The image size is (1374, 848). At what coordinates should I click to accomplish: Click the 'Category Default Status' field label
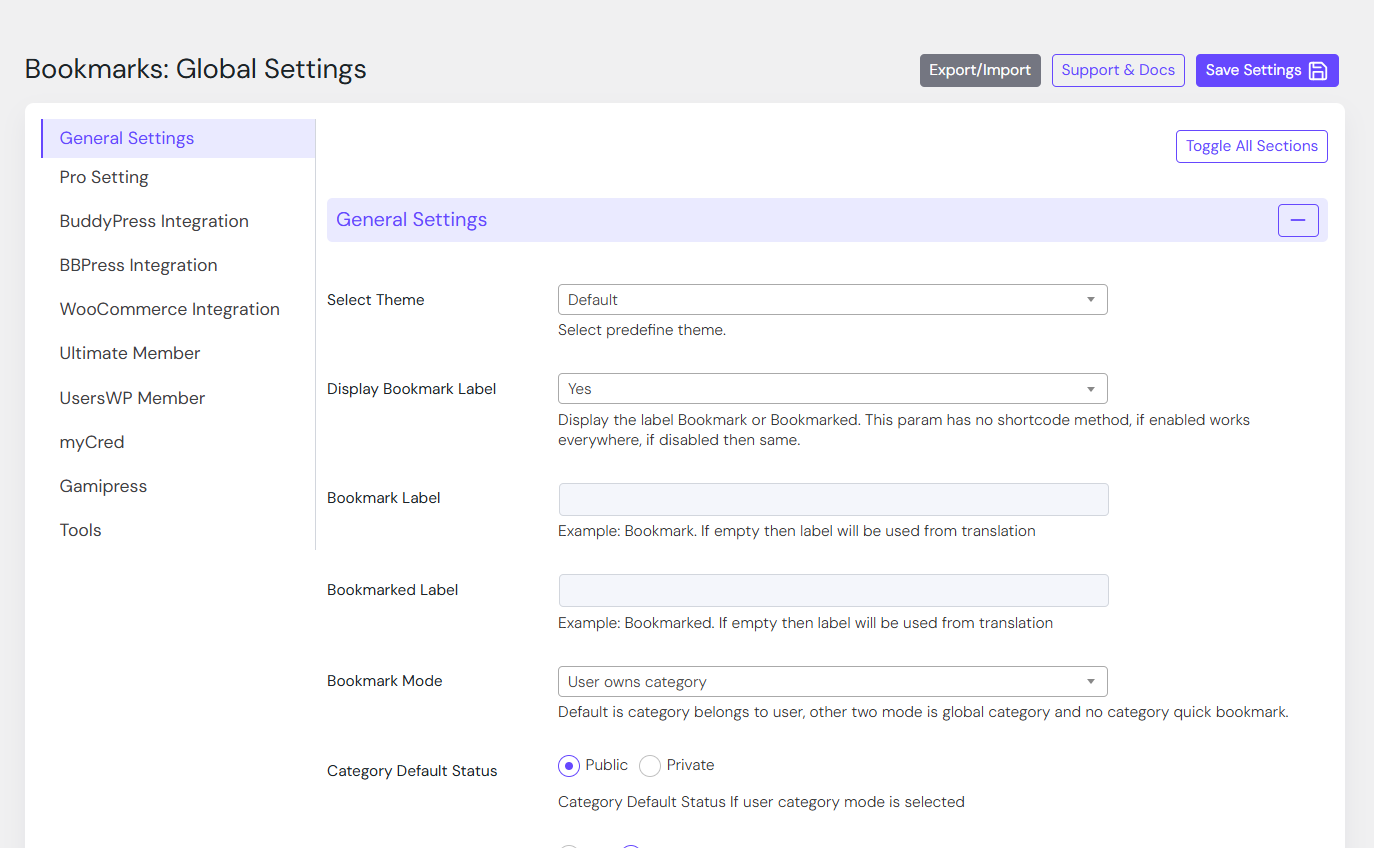pos(412,771)
